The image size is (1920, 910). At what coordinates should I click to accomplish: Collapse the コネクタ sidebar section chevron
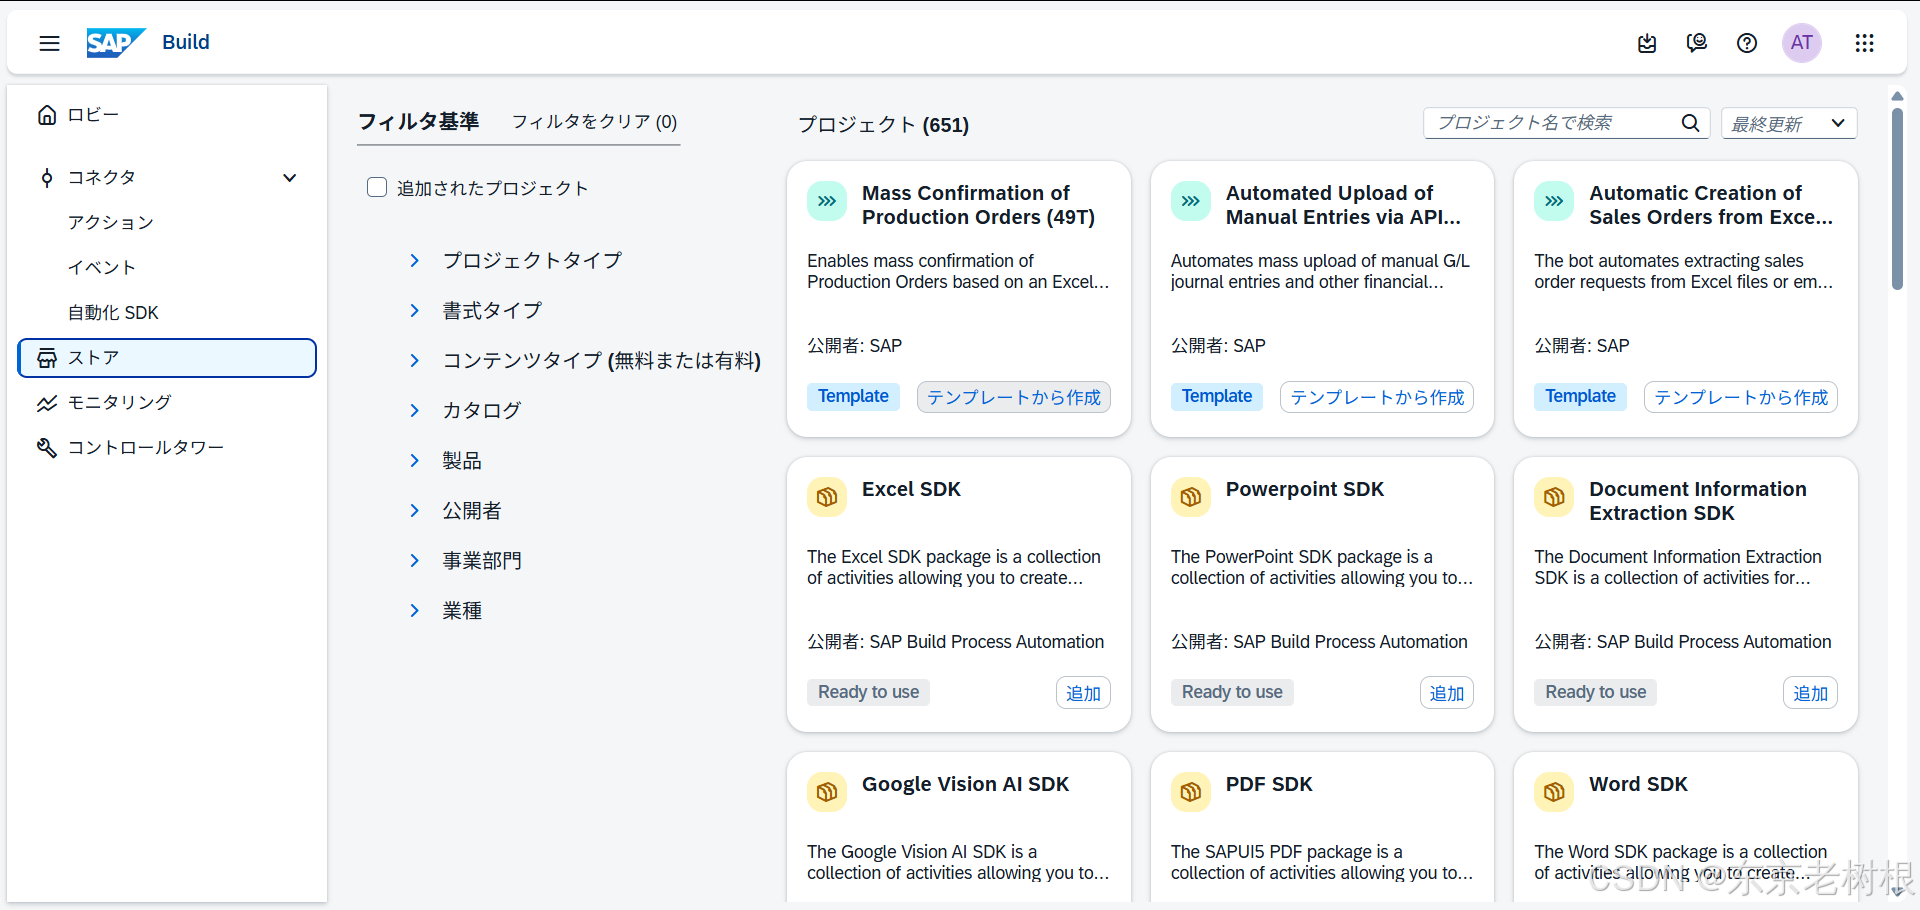click(x=290, y=178)
